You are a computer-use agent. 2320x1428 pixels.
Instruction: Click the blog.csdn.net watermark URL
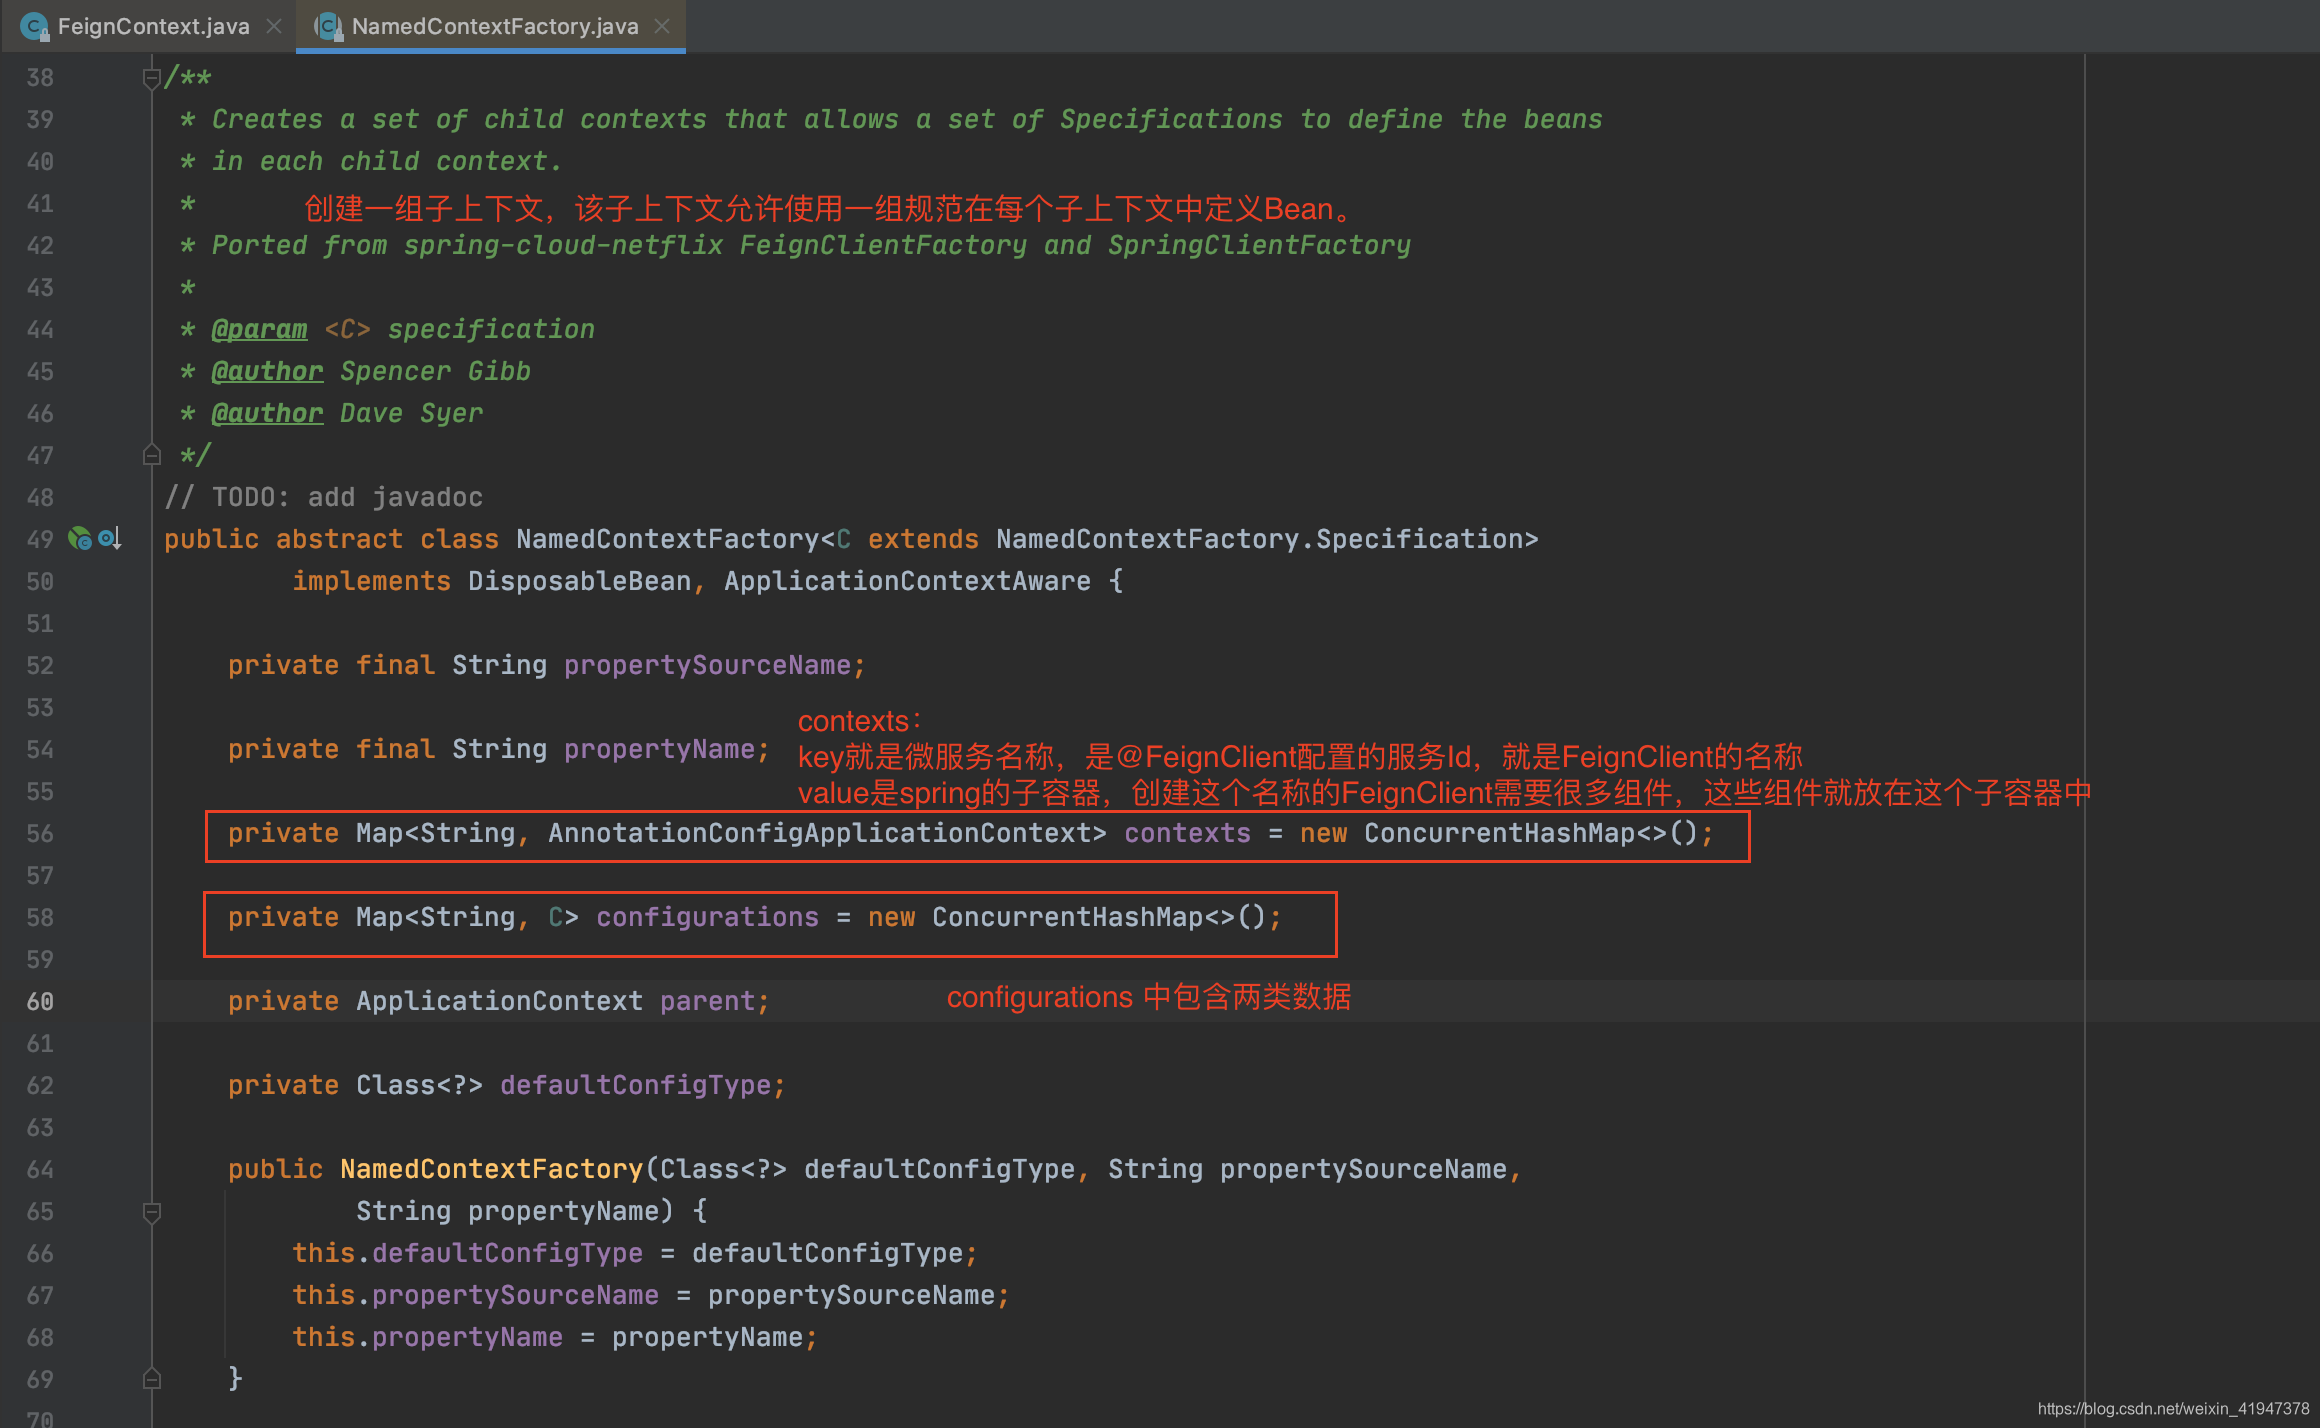click(x=2172, y=1409)
